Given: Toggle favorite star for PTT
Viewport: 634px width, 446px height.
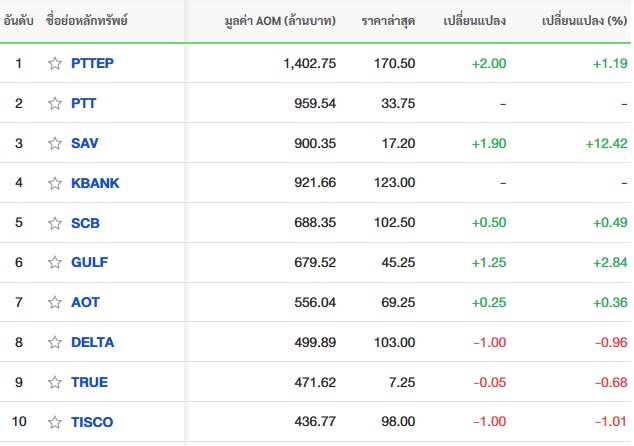Looking at the screenshot, I should coord(55,104).
